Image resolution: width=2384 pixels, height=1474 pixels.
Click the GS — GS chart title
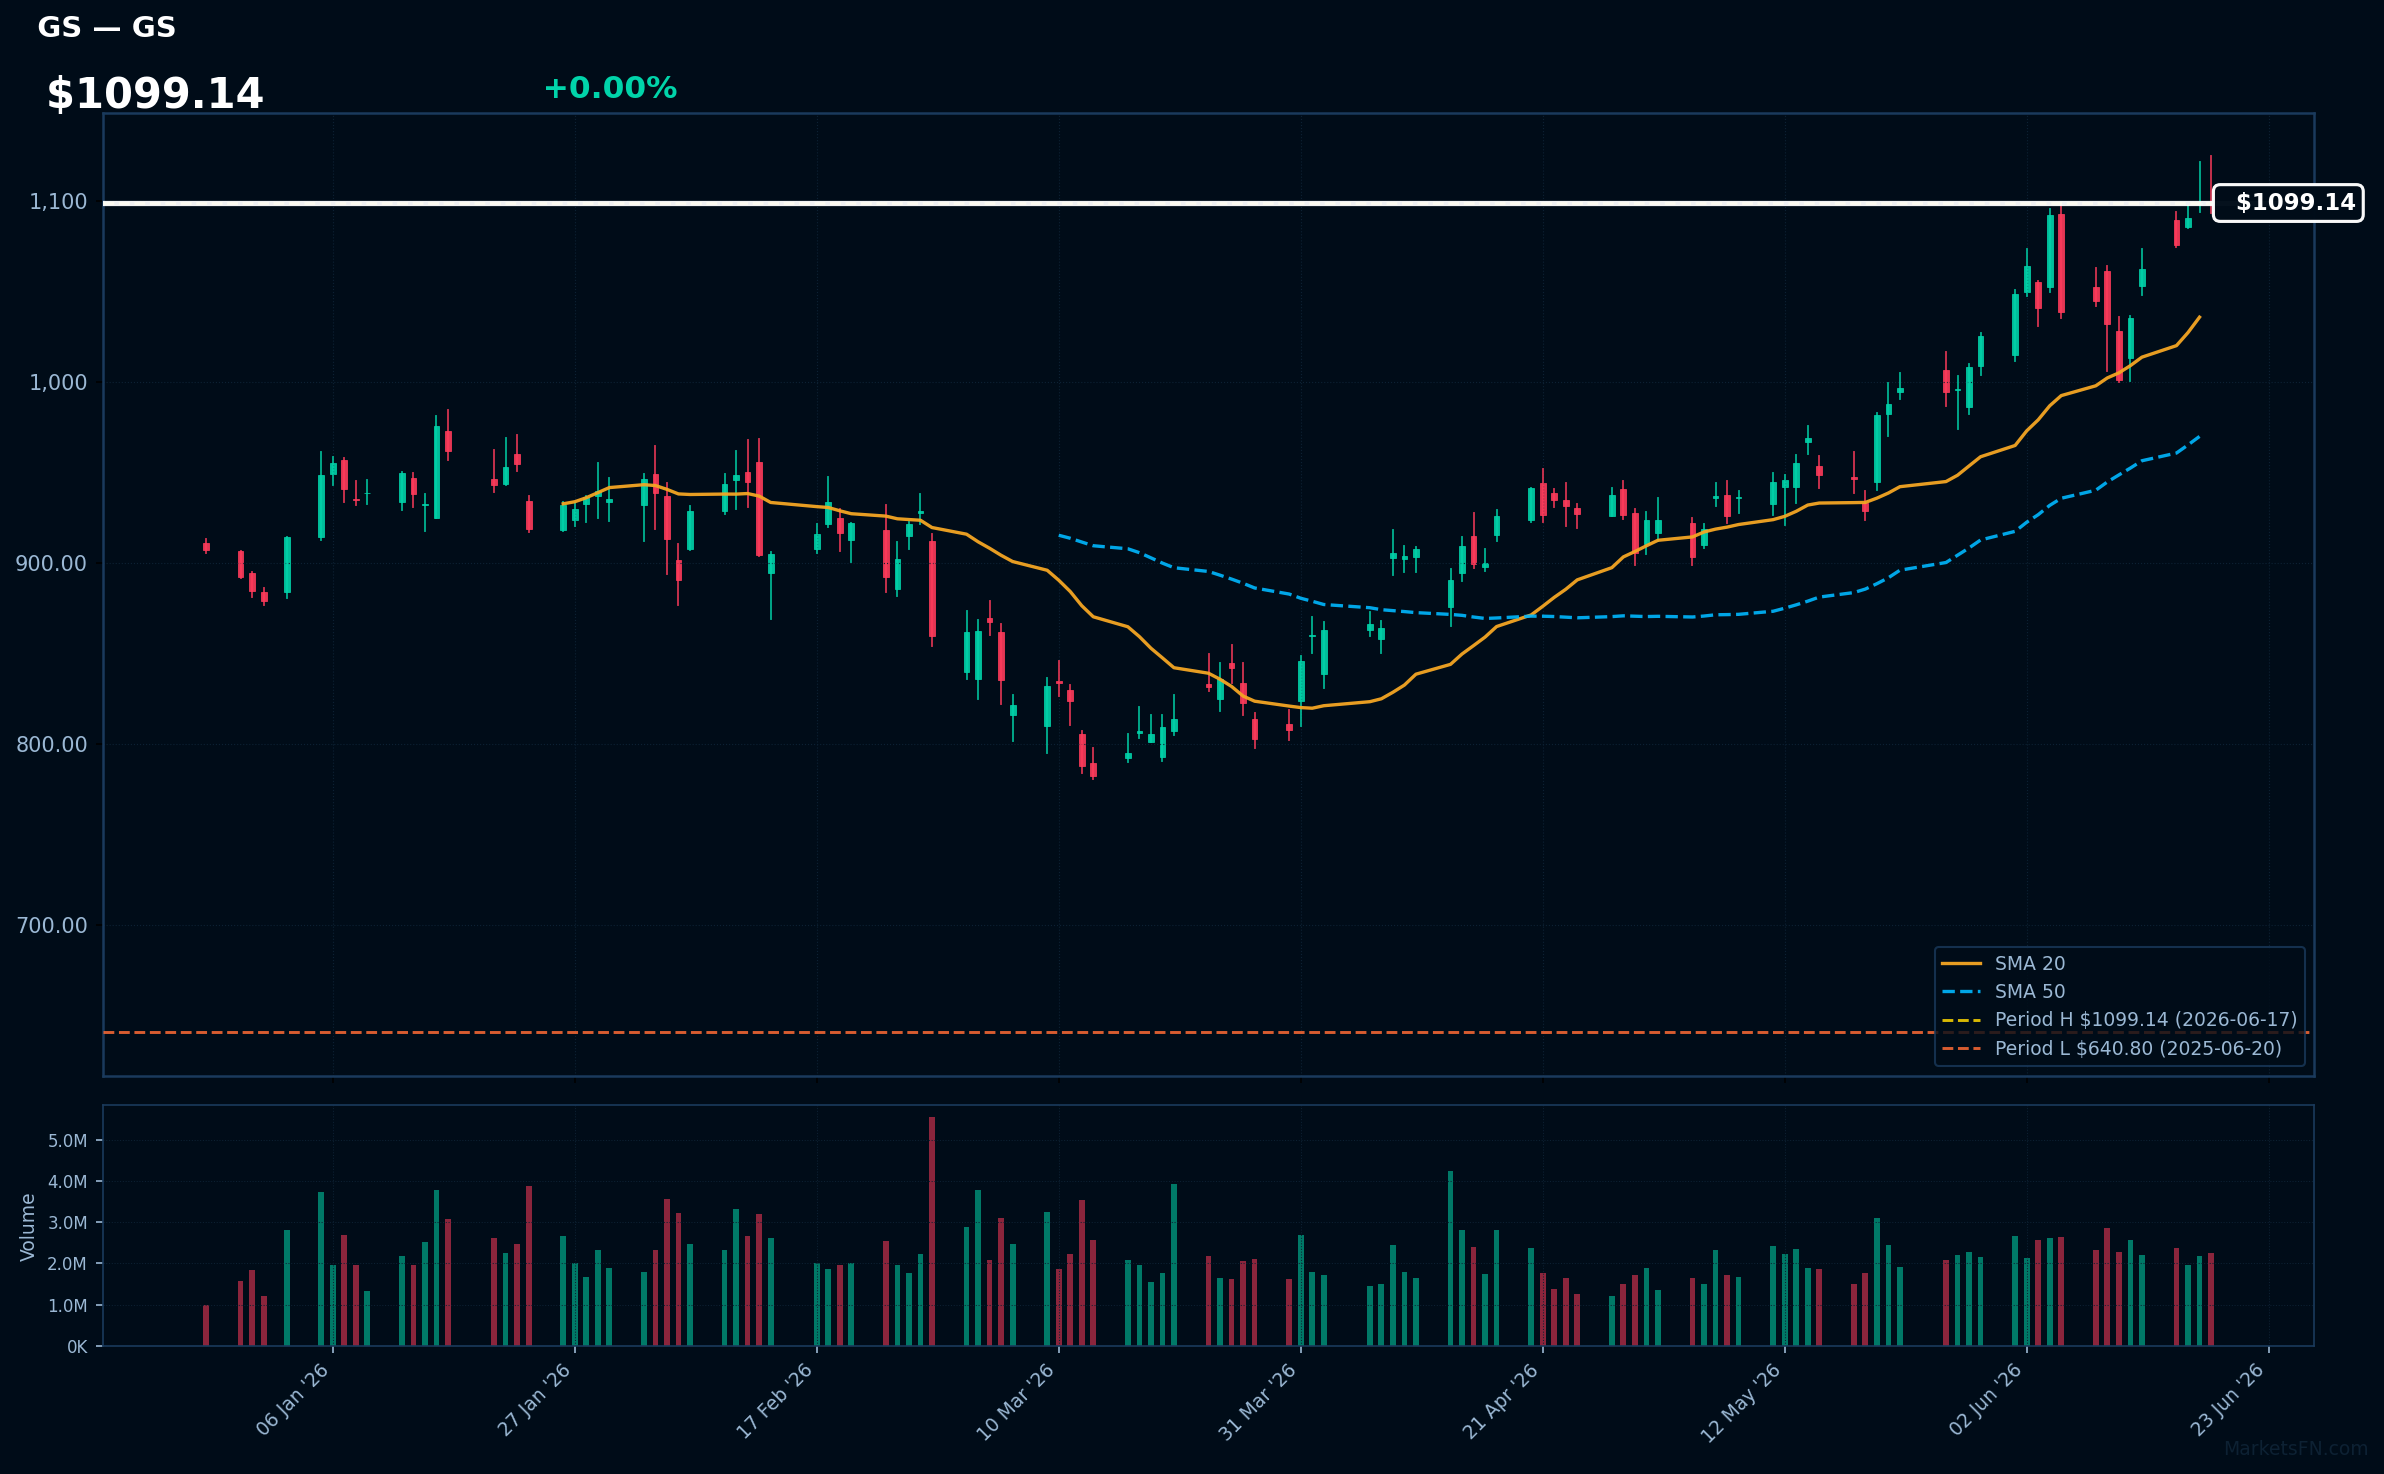coord(107,27)
